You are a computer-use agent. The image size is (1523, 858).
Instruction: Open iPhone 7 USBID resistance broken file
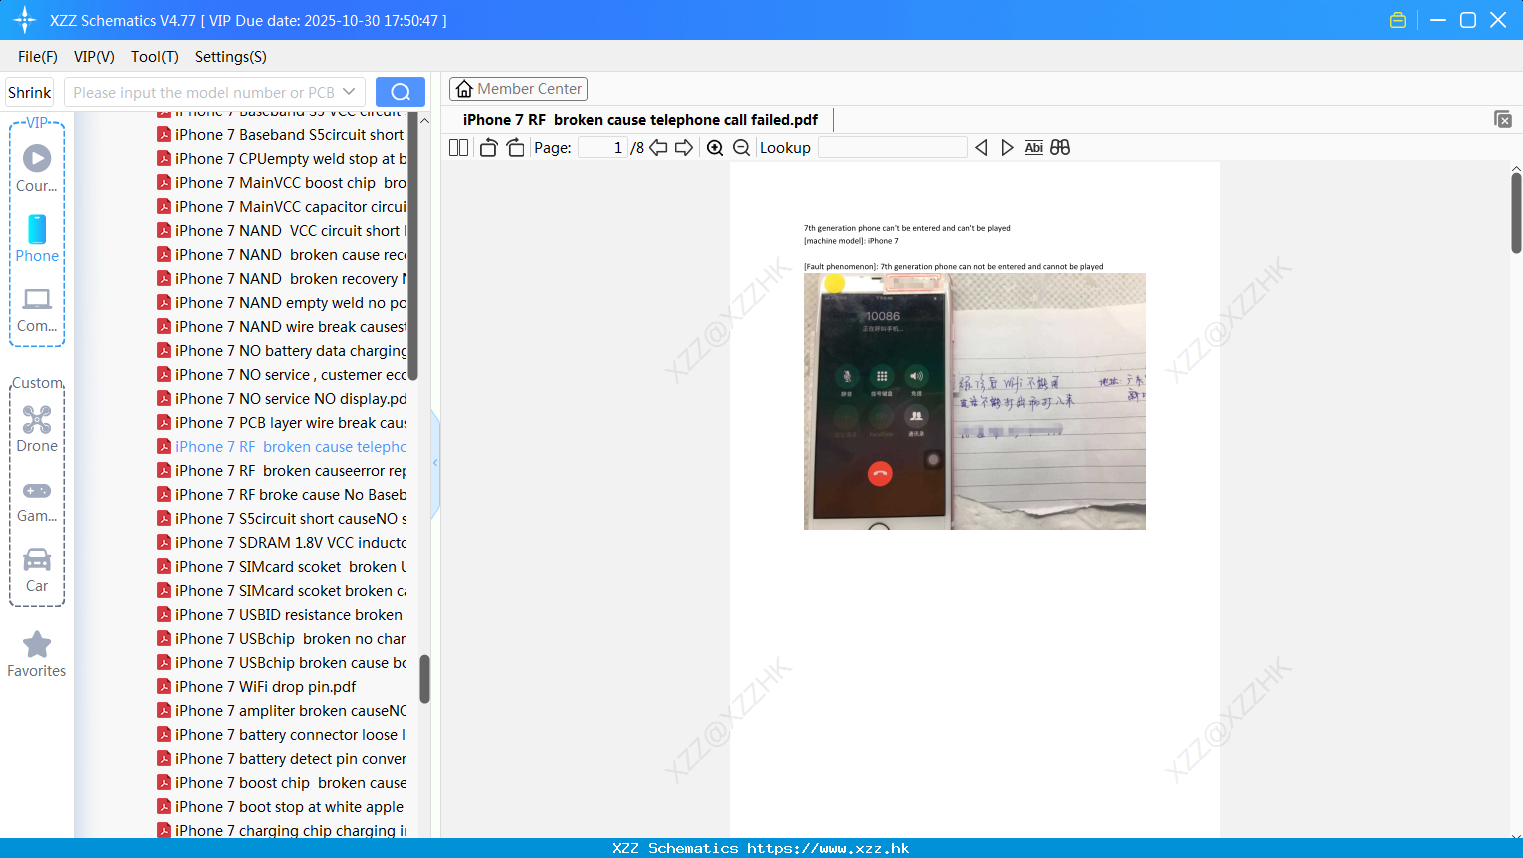pyautogui.click(x=280, y=615)
